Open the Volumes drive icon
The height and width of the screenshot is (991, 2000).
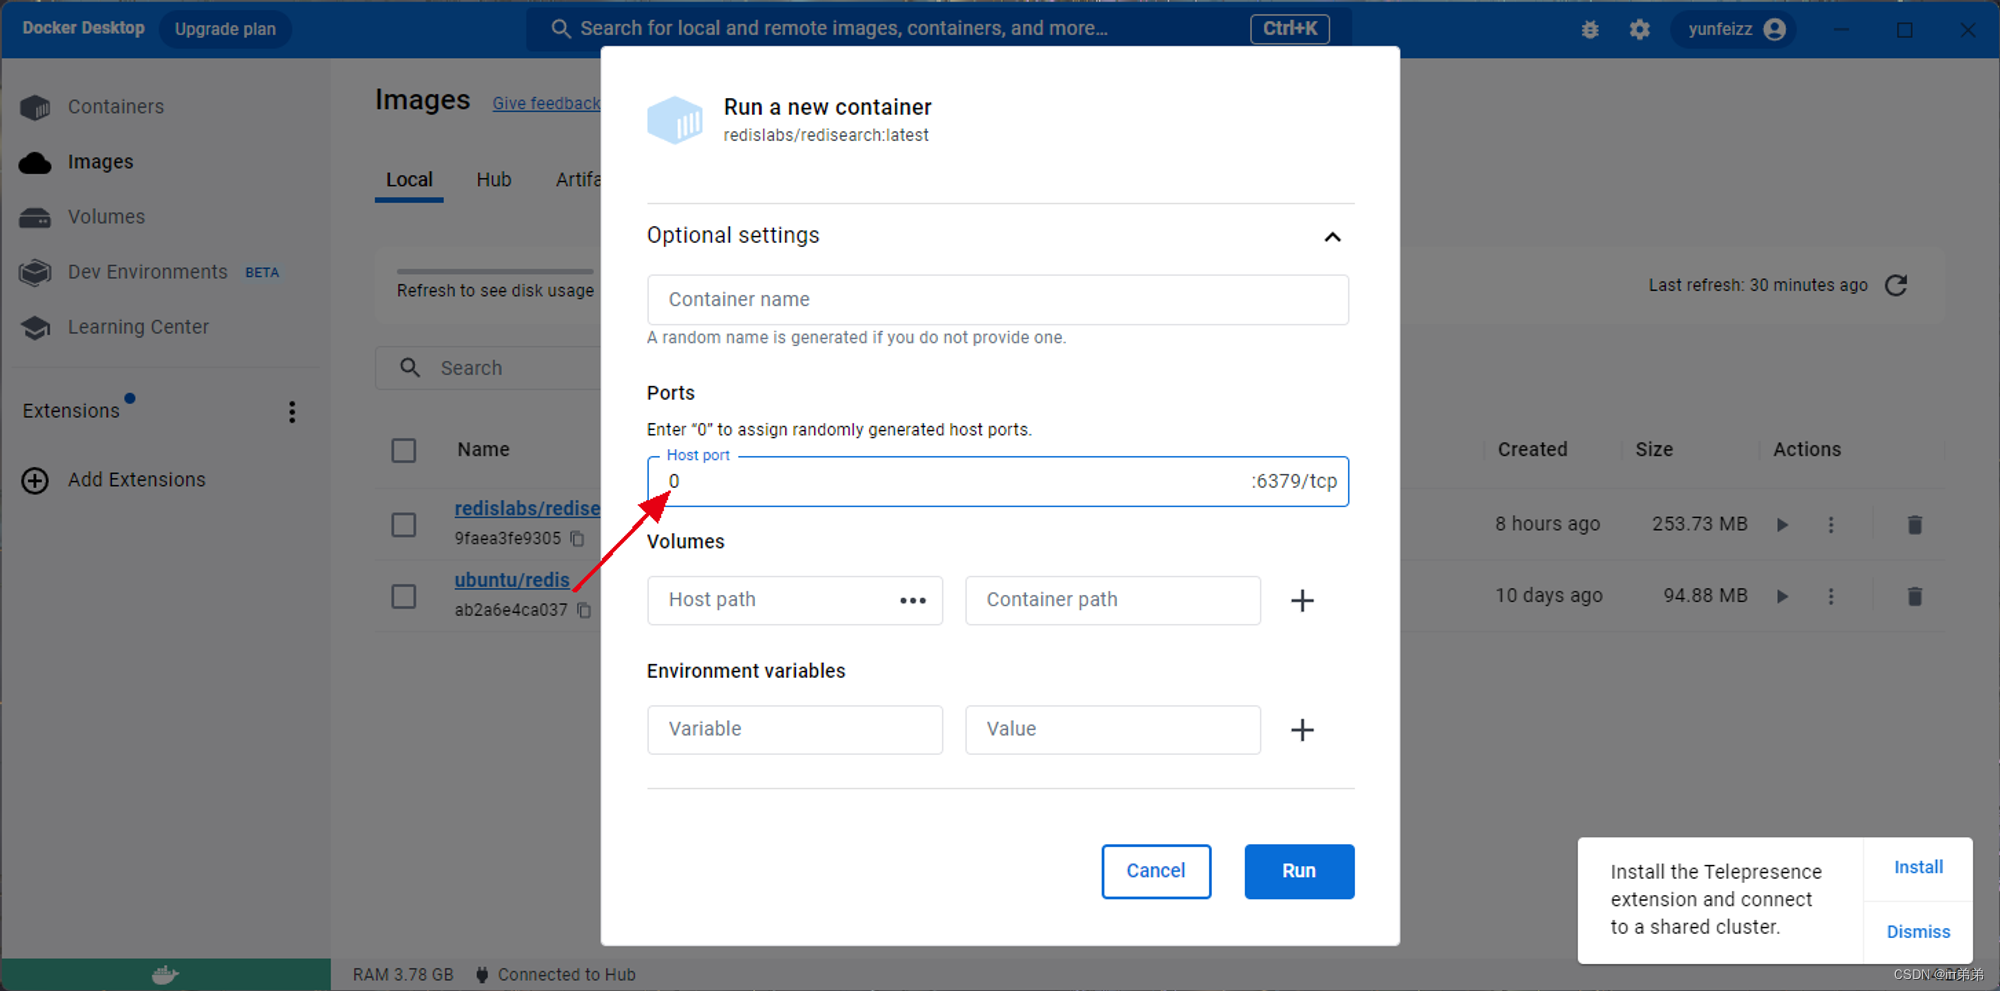[35, 217]
